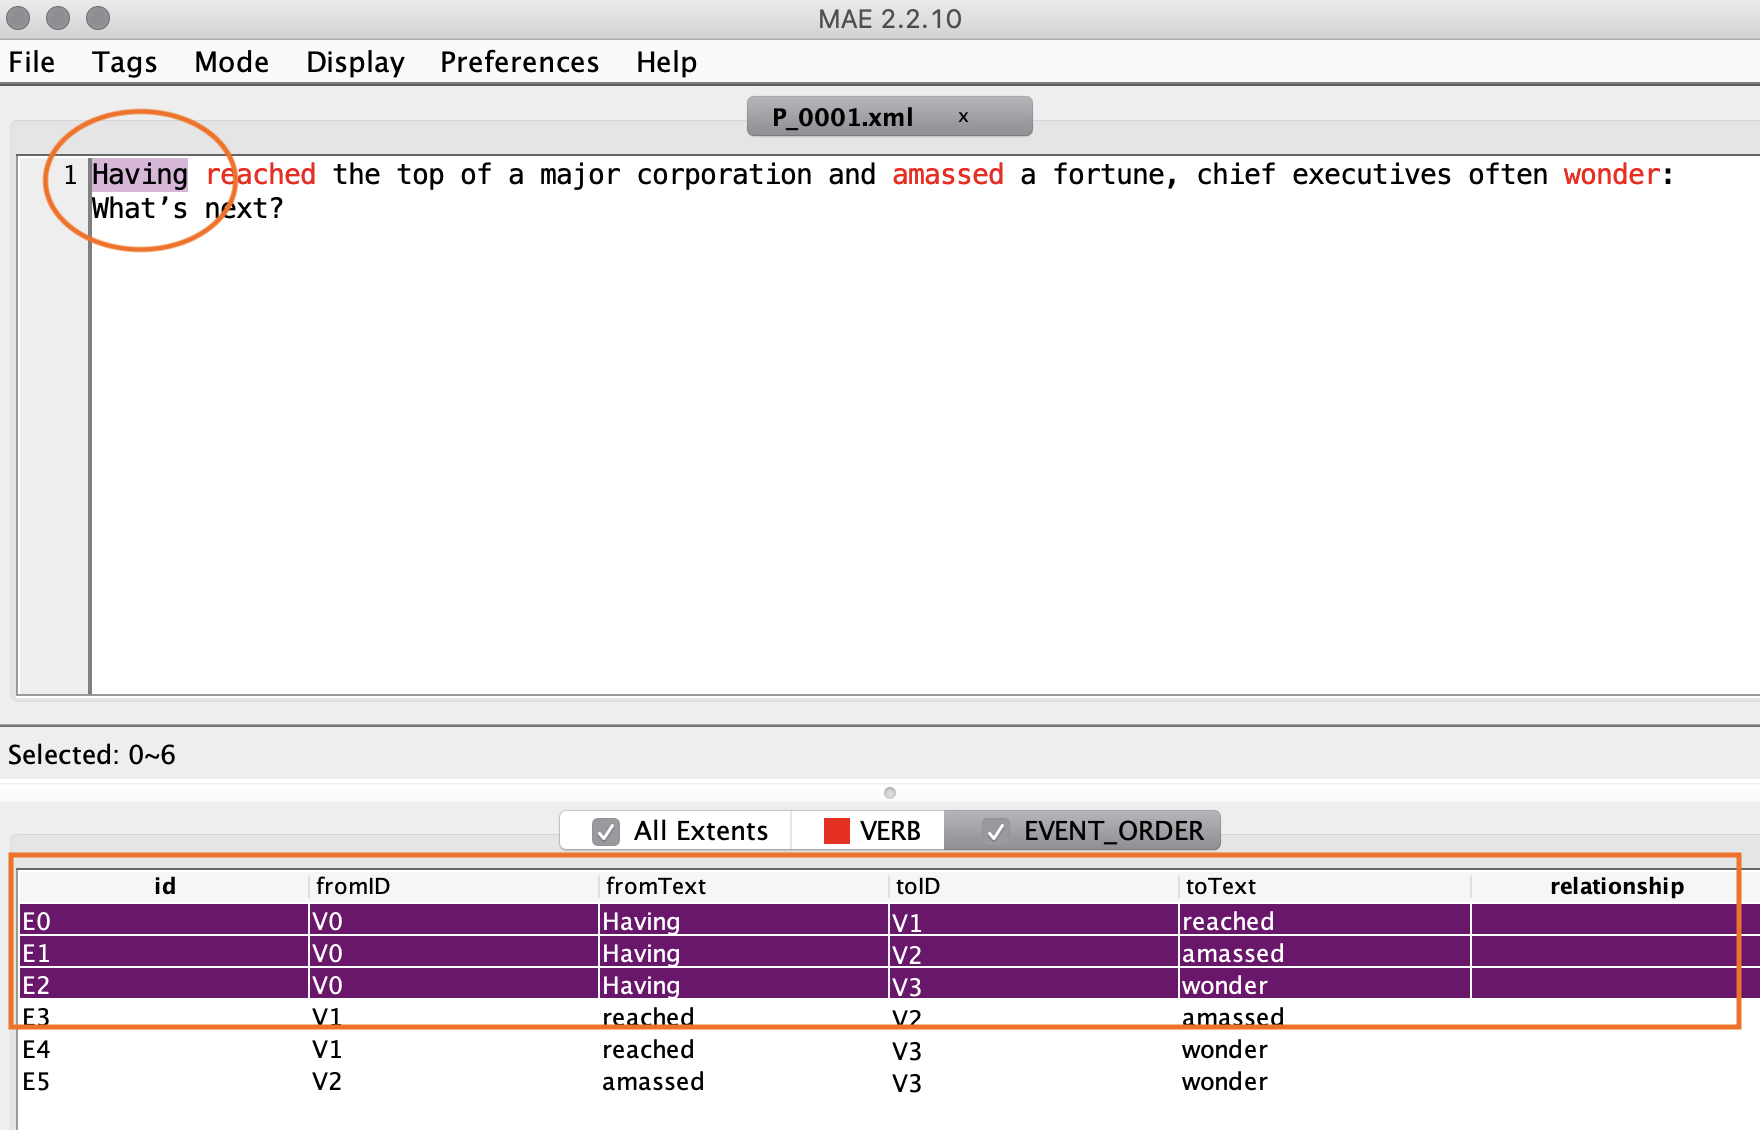This screenshot has height=1130, width=1760.
Task: Click the word 'executives' in the document
Action: coord(1371,175)
